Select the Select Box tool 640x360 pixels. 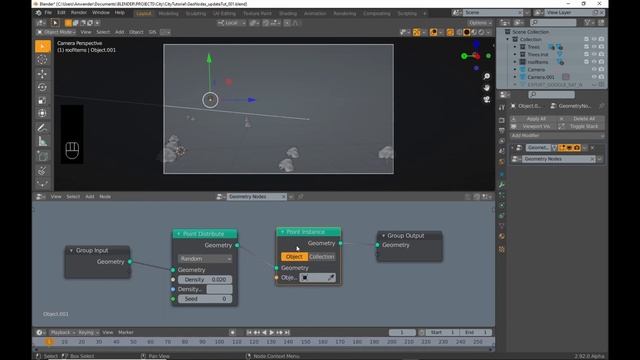coord(42,46)
